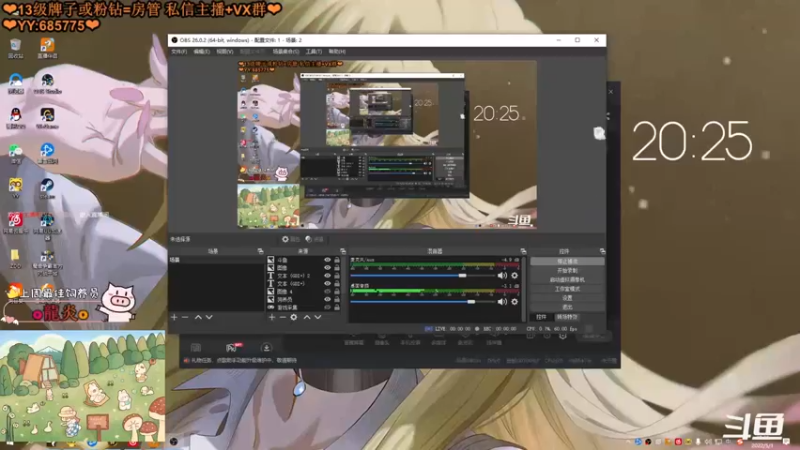Select the 场景 entry in the Scenes list

[x=217, y=260]
